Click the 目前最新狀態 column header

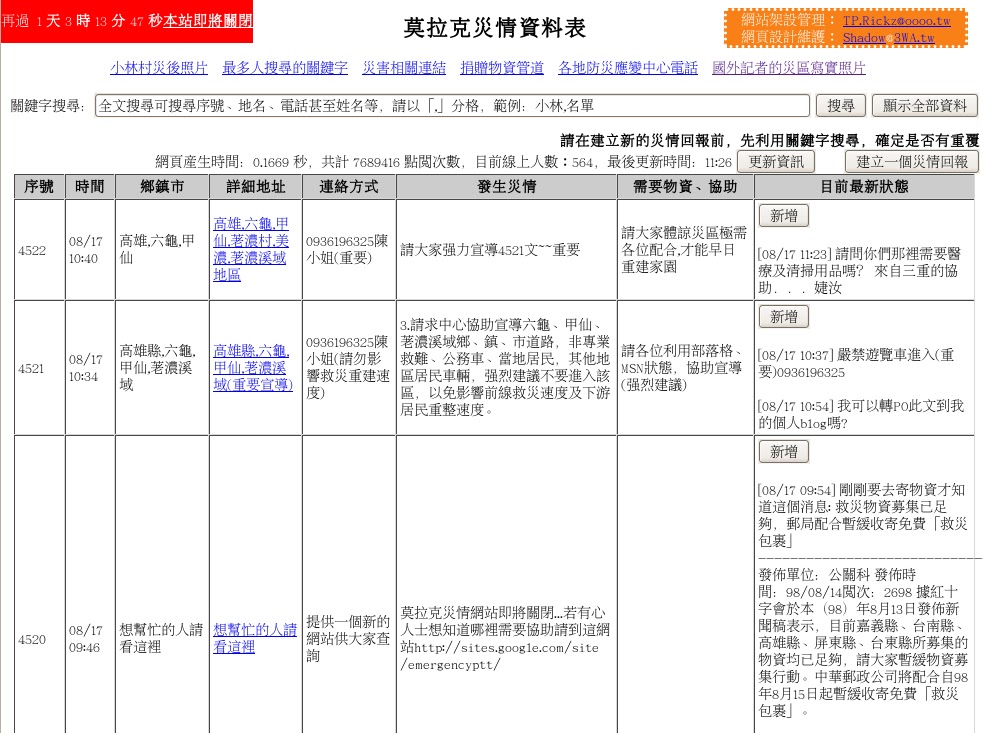click(864, 186)
